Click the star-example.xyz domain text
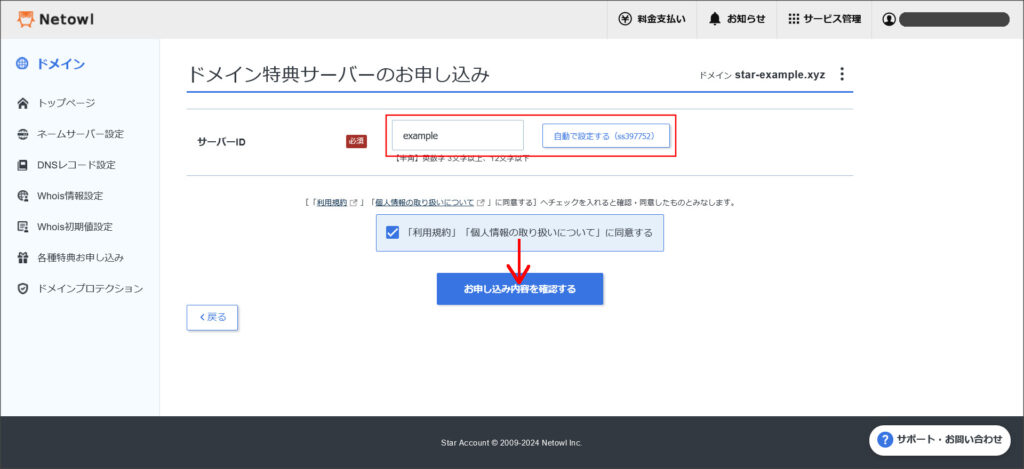Viewport: 1024px width, 469px height. click(780, 74)
